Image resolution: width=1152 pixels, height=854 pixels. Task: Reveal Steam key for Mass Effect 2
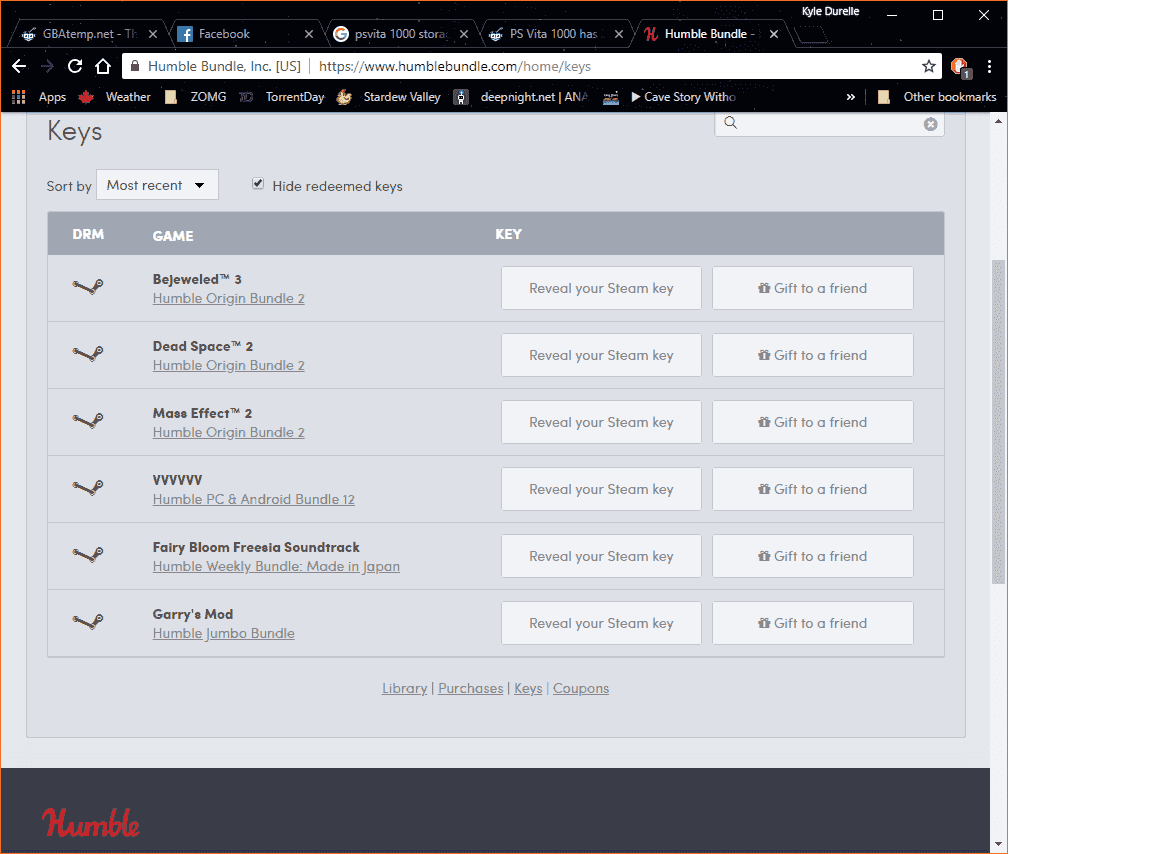601,422
